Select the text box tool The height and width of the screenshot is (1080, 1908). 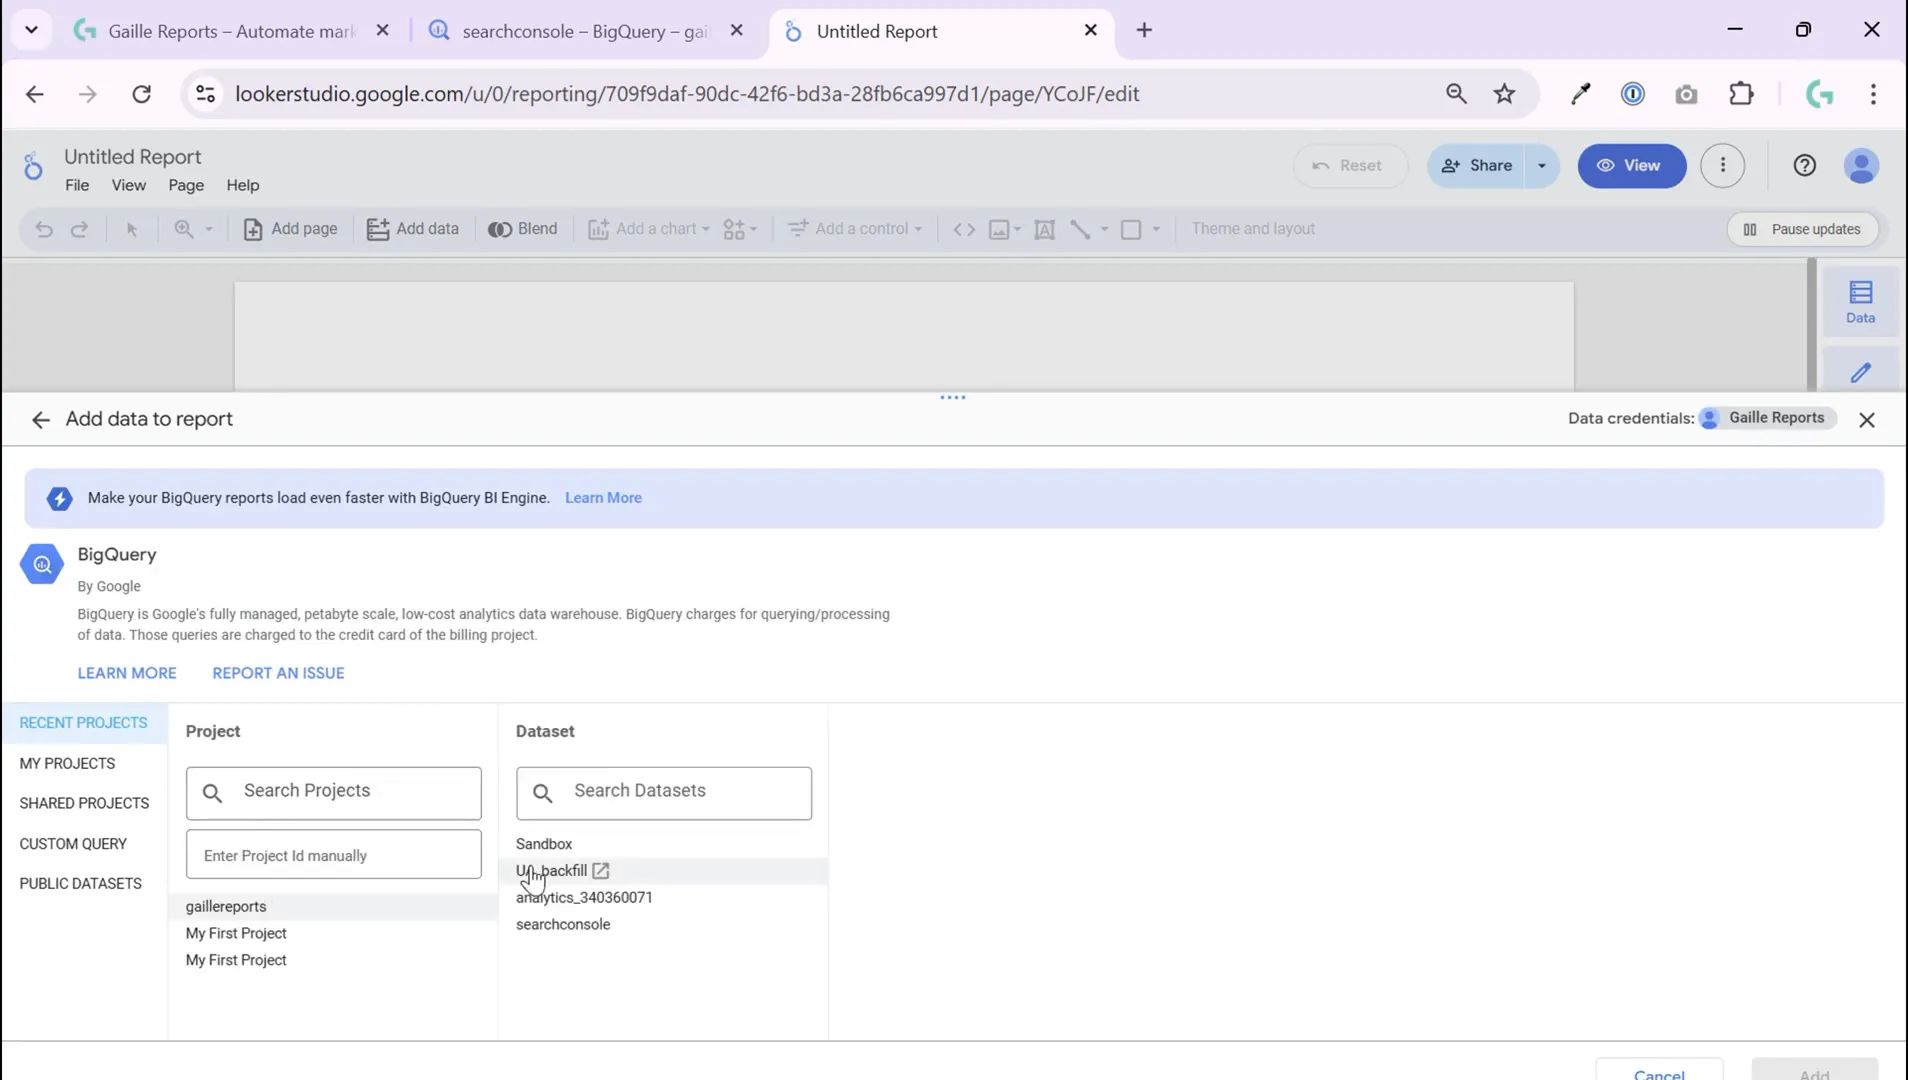click(1044, 229)
